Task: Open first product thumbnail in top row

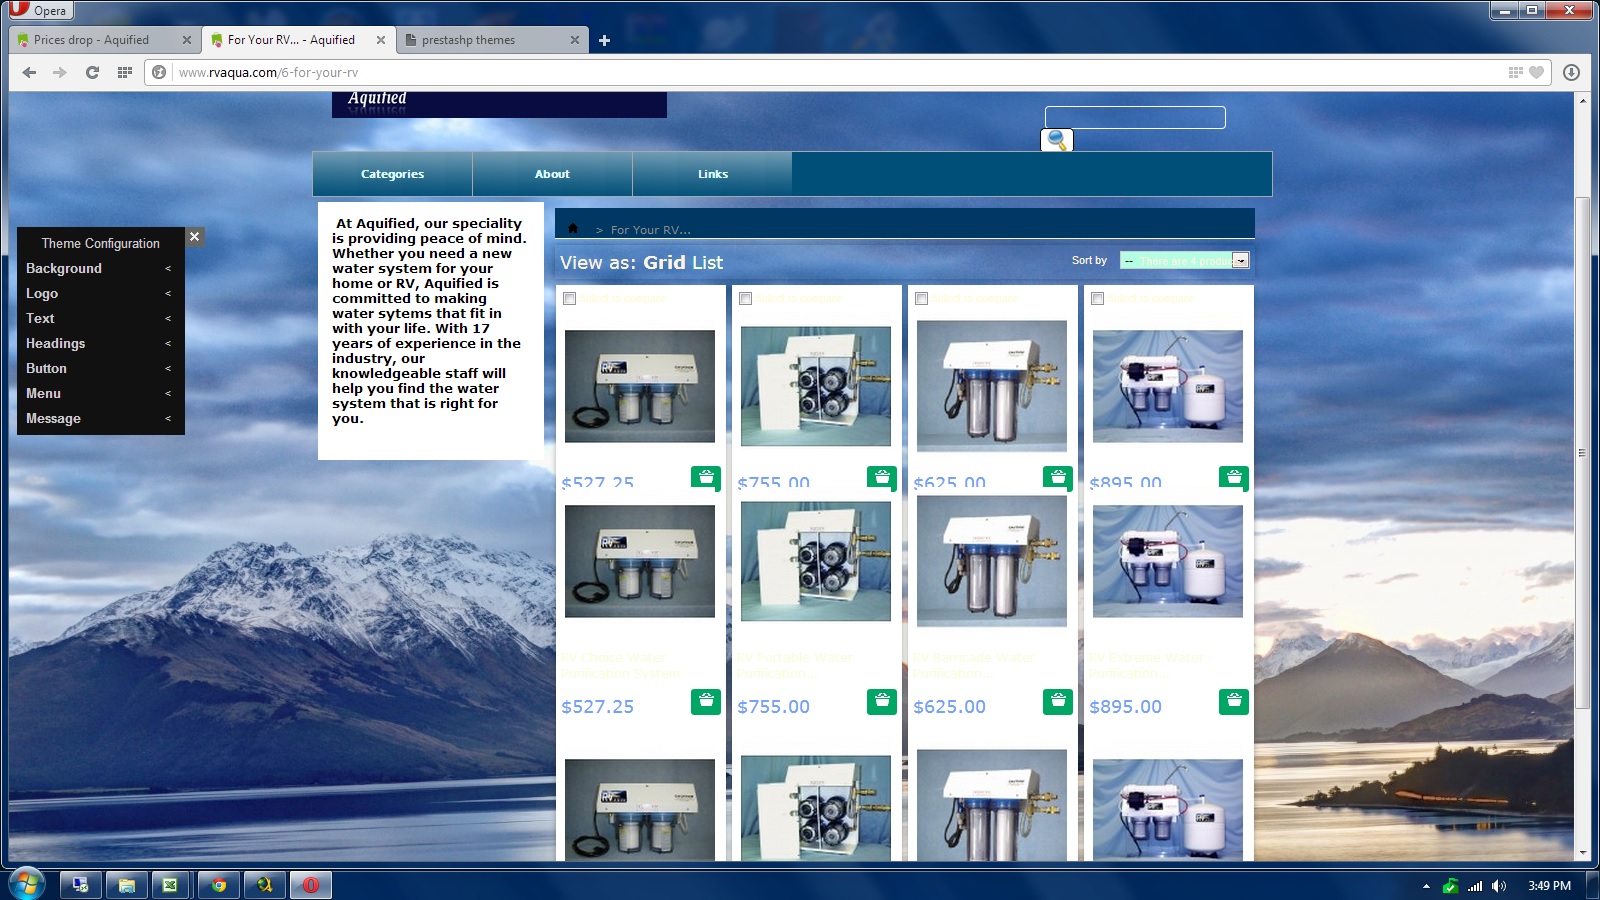Action: click(640, 386)
